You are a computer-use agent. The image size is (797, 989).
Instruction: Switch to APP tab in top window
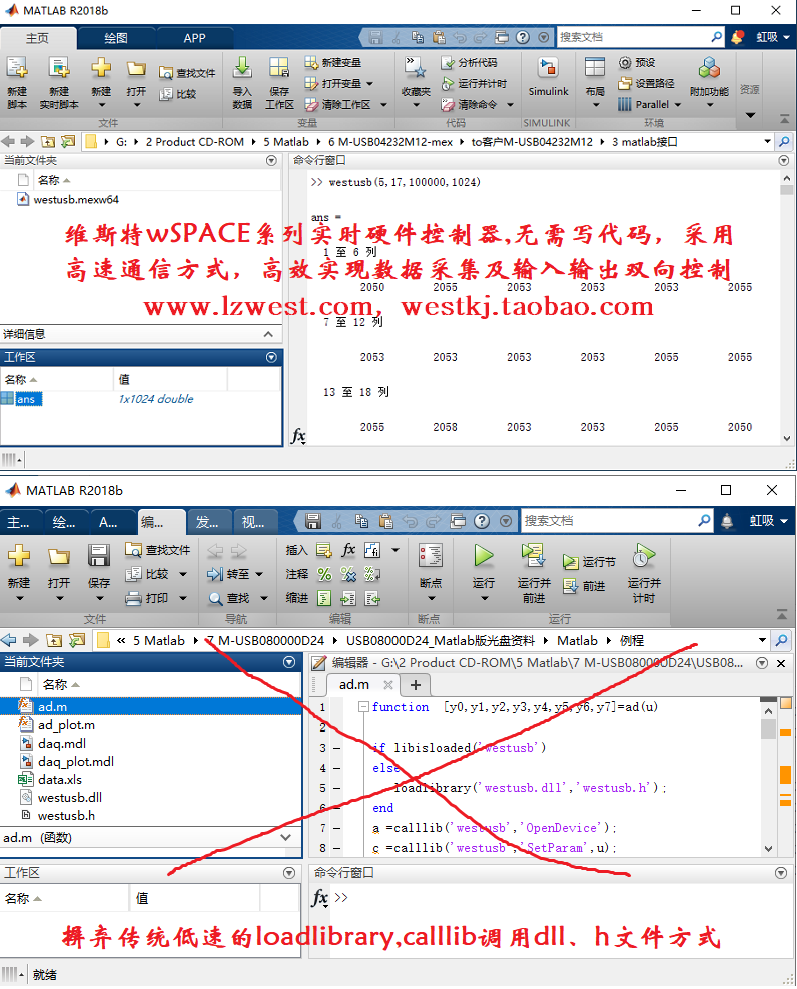pyautogui.click(x=194, y=38)
